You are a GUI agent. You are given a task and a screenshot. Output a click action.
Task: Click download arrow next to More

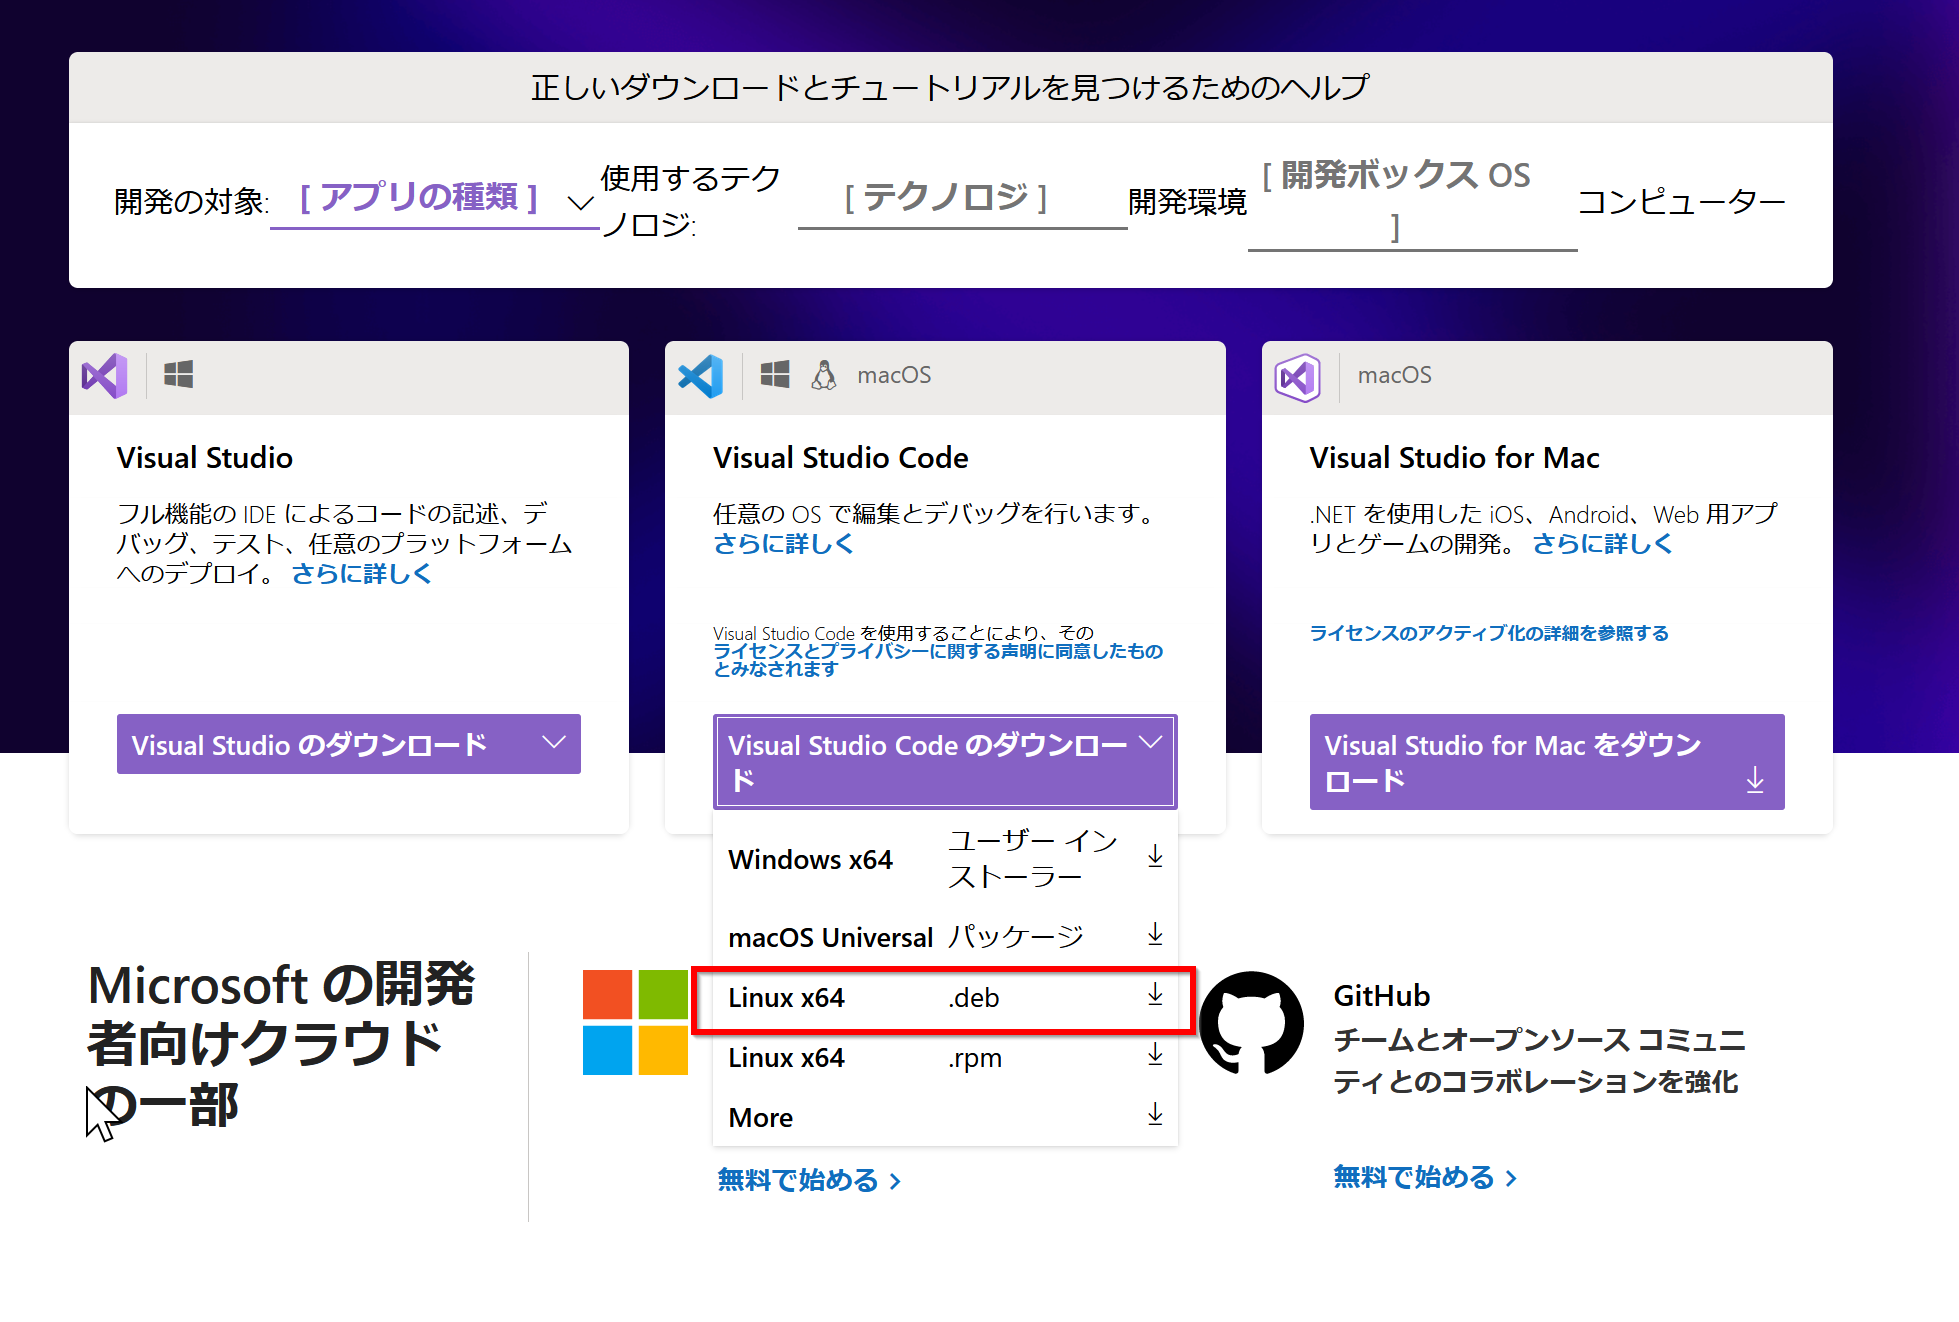[x=1155, y=1115]
